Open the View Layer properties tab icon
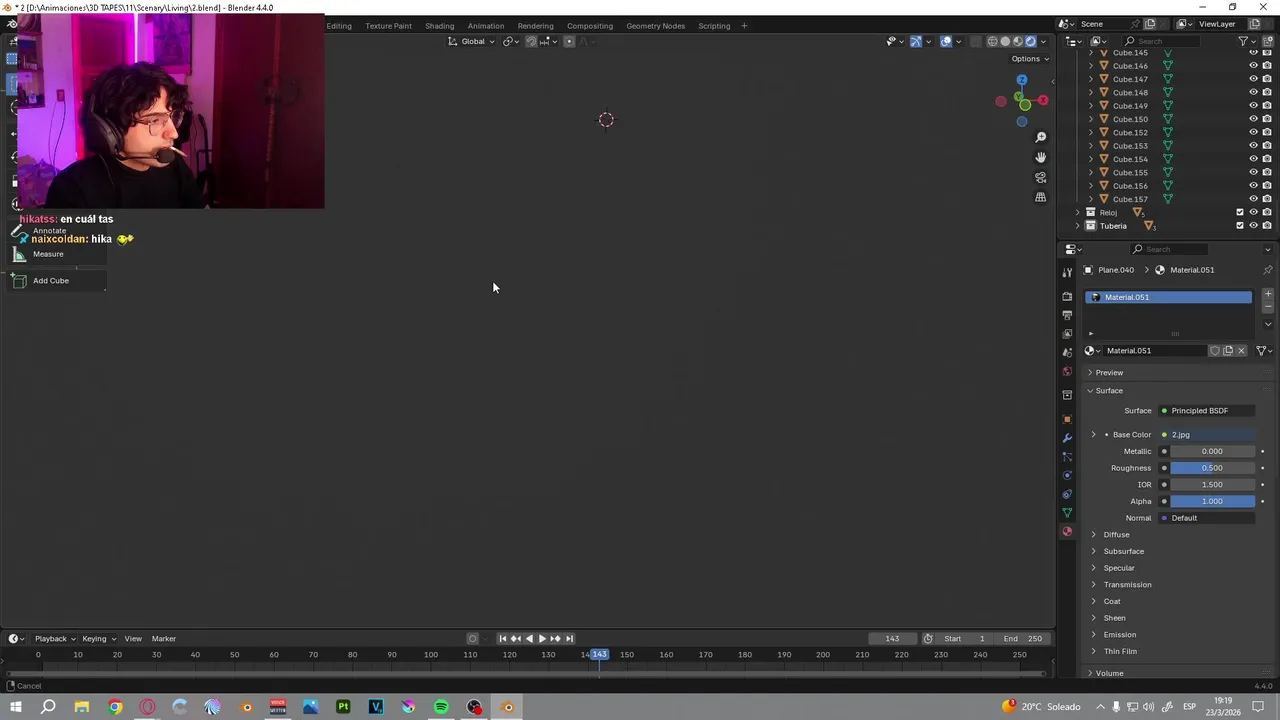 click(x=1067, y=334)
